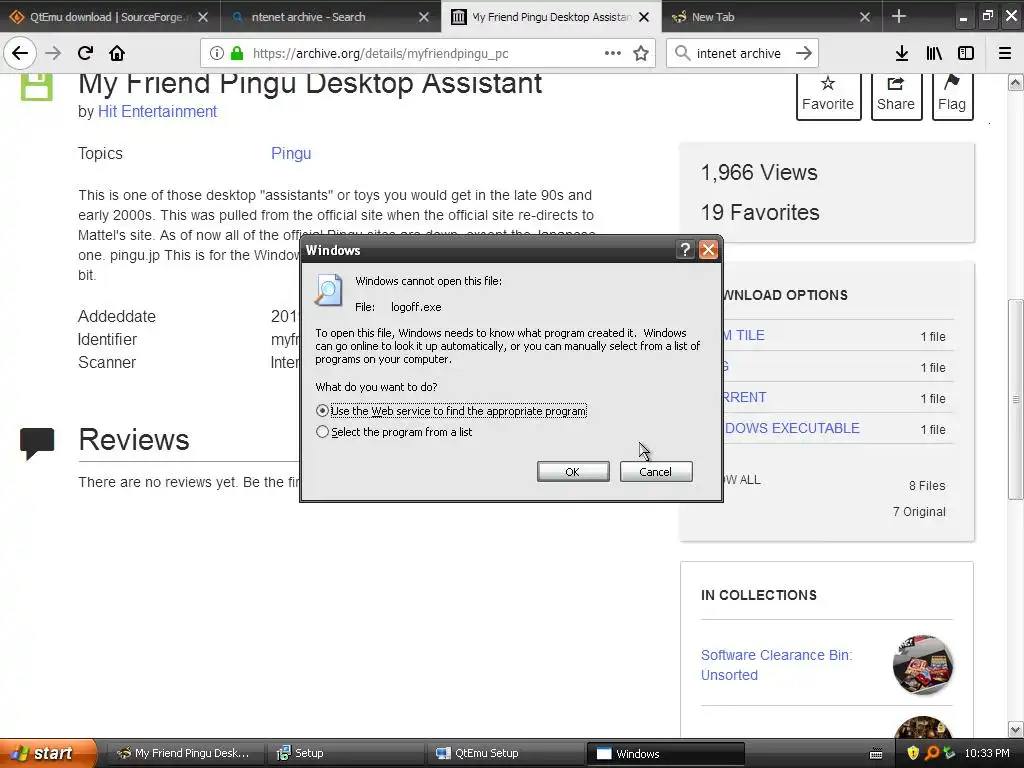This screenshot has height=768, width=1024.
Task: Click the Share button on the page
Action: [896, 95]
